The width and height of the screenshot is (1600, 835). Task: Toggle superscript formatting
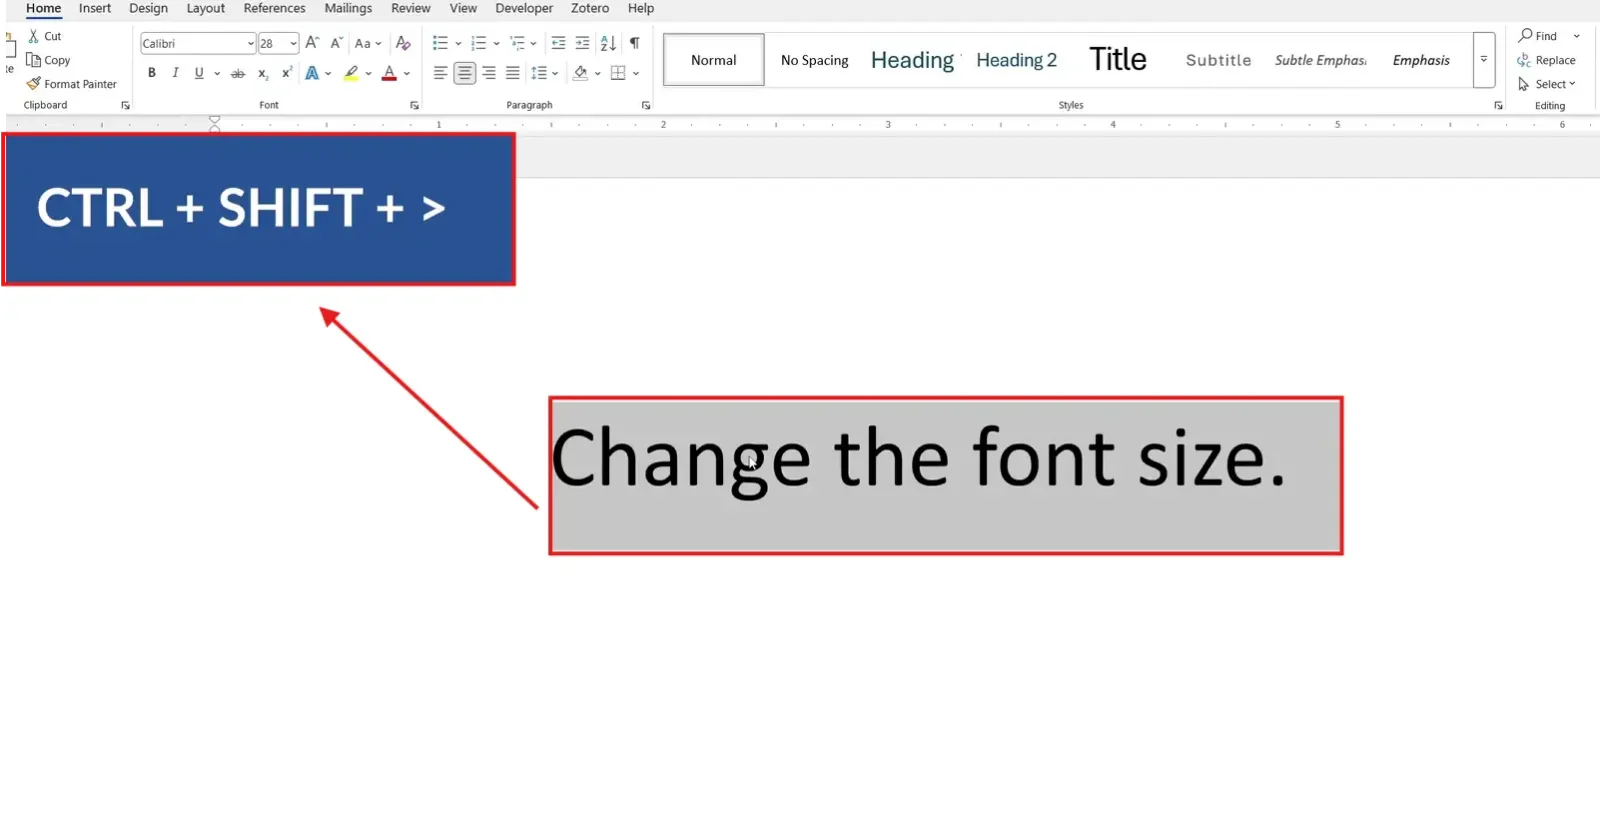click(x=287, y=73)
